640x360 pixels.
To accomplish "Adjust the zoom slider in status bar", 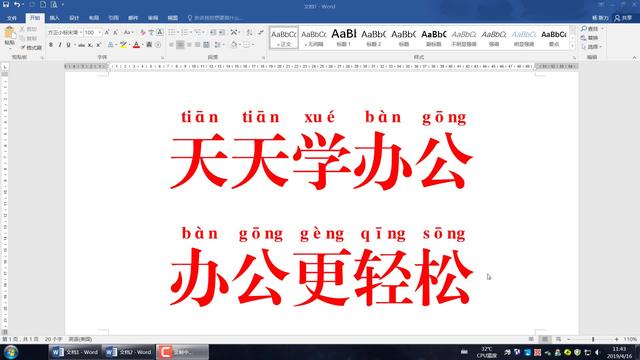I will point(593,339).
